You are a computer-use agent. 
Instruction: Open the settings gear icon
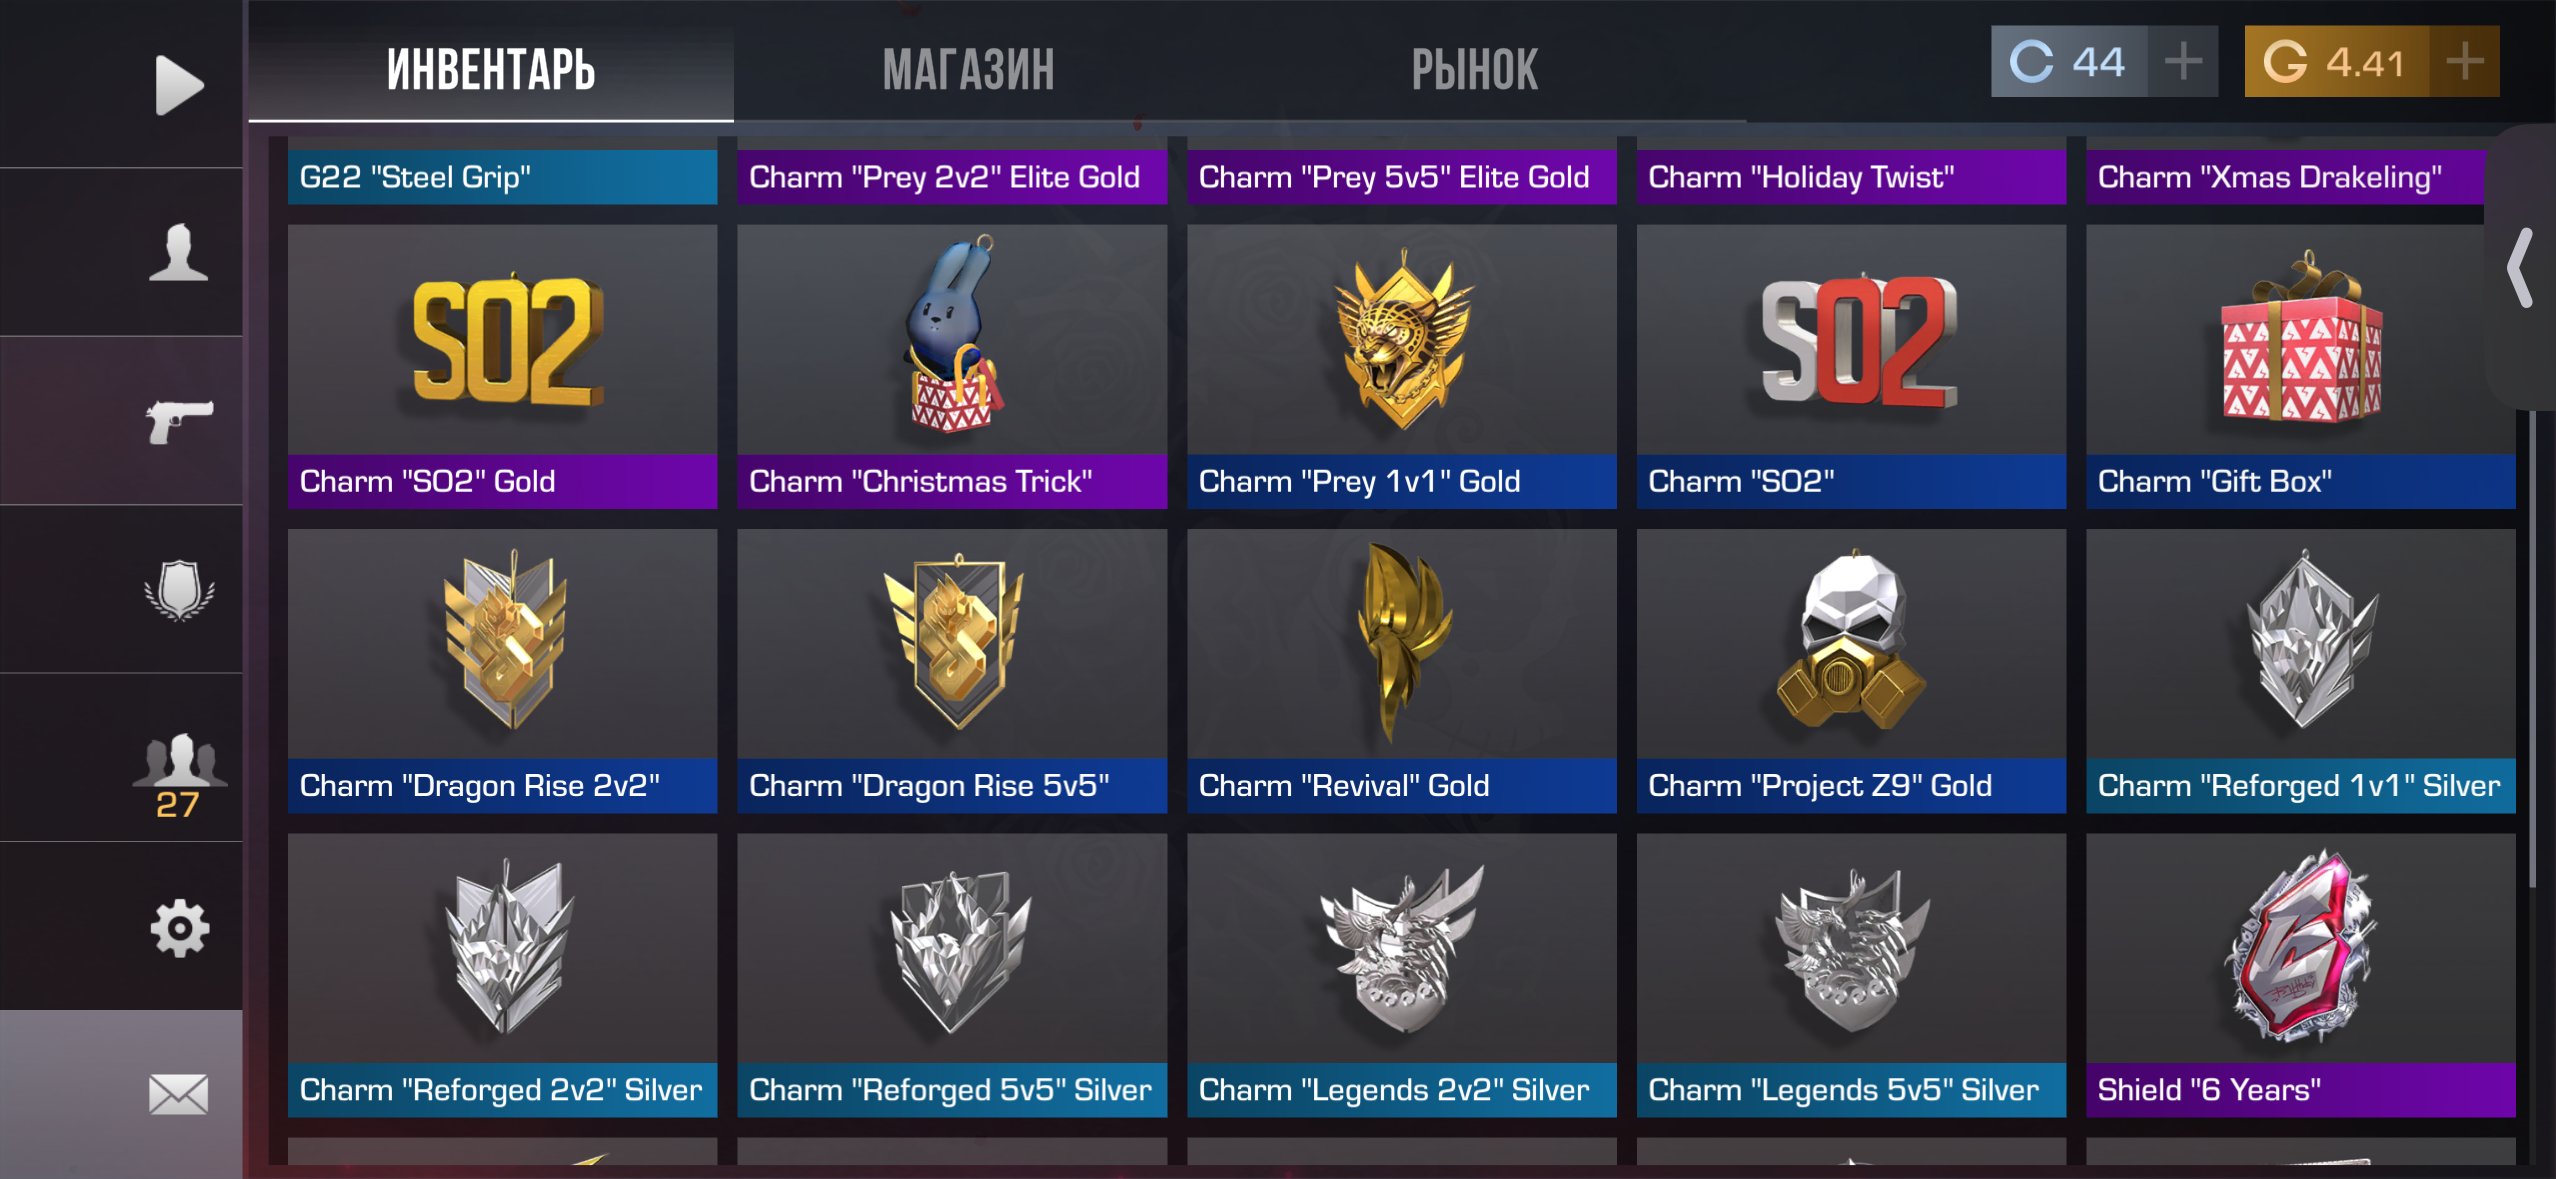tap(179, 927)
